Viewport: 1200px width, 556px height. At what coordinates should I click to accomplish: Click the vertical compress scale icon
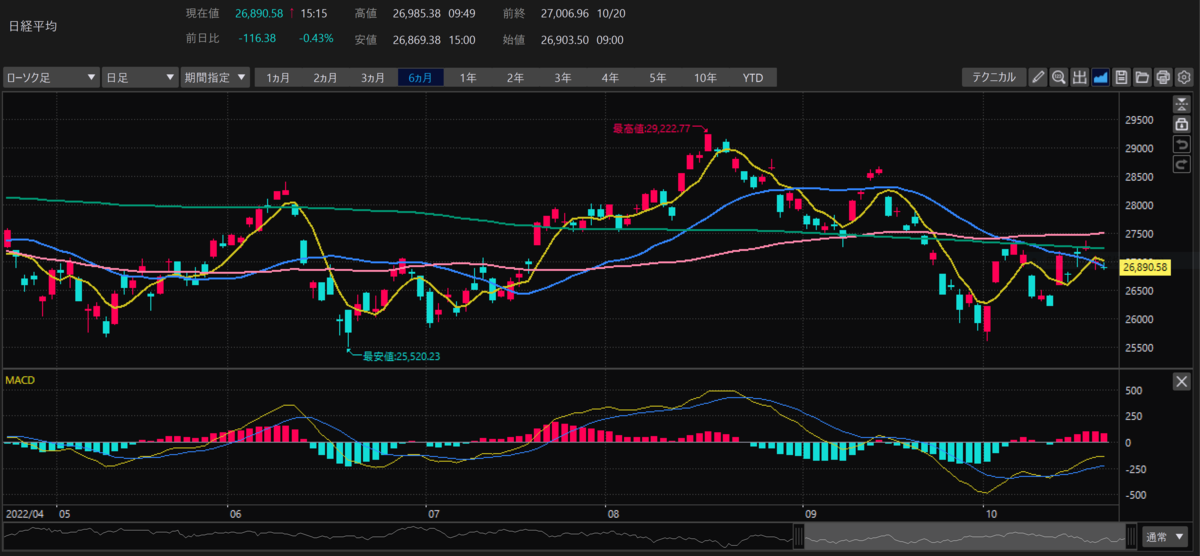point(1182,104)
